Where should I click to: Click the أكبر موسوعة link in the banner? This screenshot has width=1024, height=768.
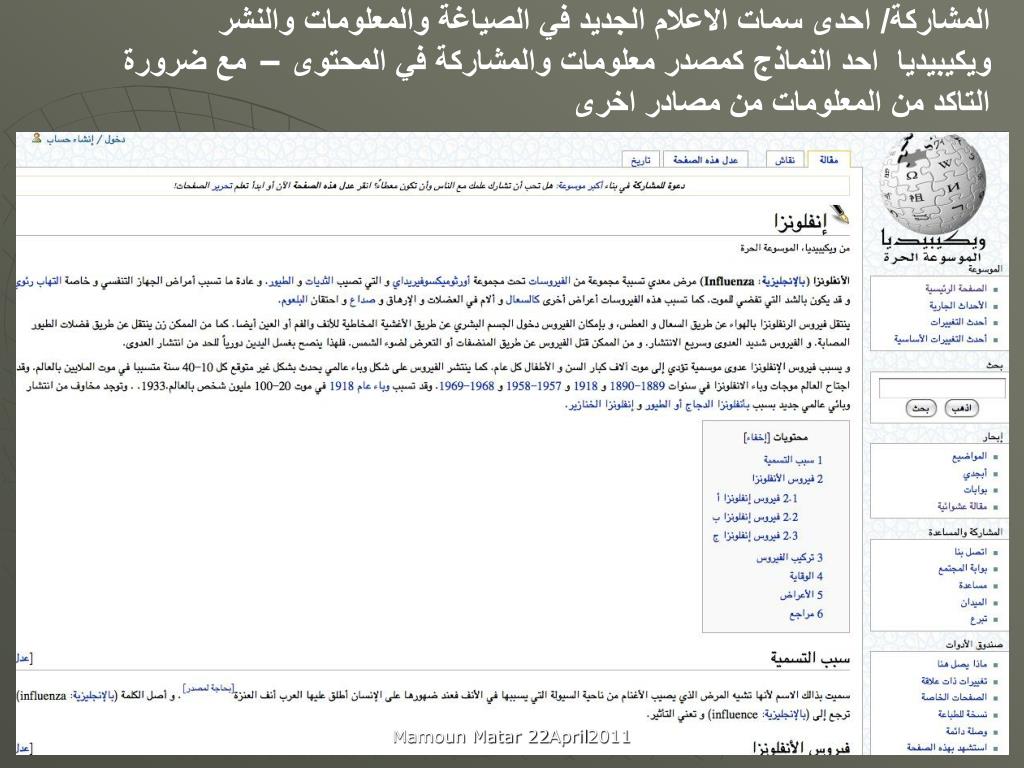(580, 186)
